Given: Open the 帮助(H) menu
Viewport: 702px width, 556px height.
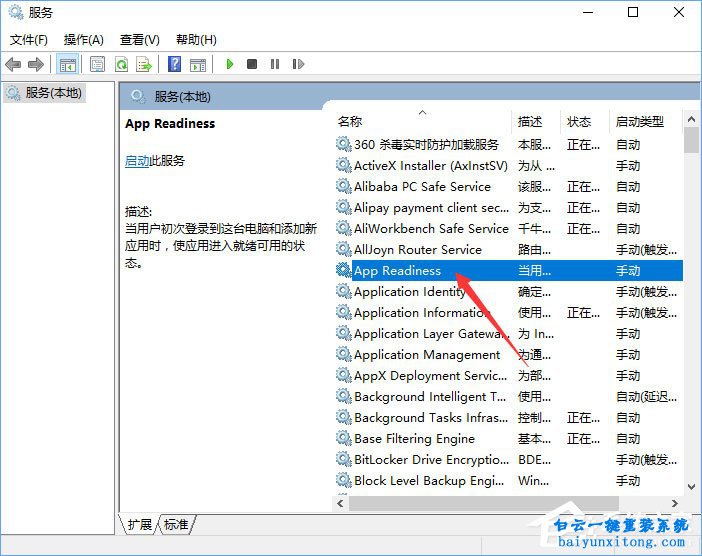Looking at the screenshot, I should click(196, 40).
